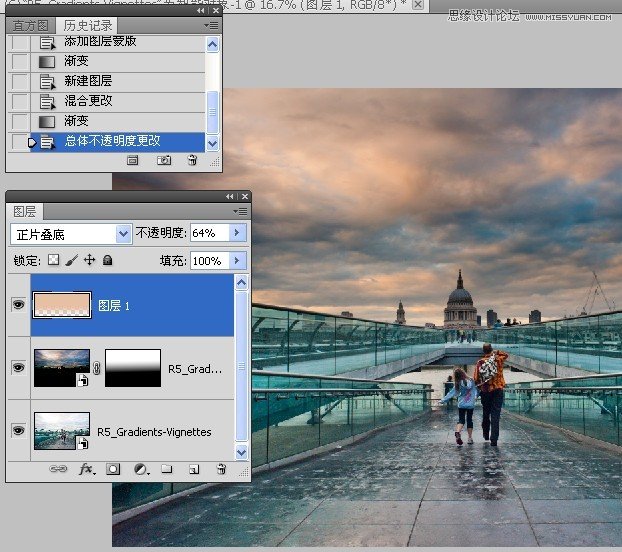Toggle visibility of the R5_Gradients-Vignettes bottom layer
Image resolution: width=622 pixels, height=552 pixels.
pyautogui.click(x=18, y=431)
